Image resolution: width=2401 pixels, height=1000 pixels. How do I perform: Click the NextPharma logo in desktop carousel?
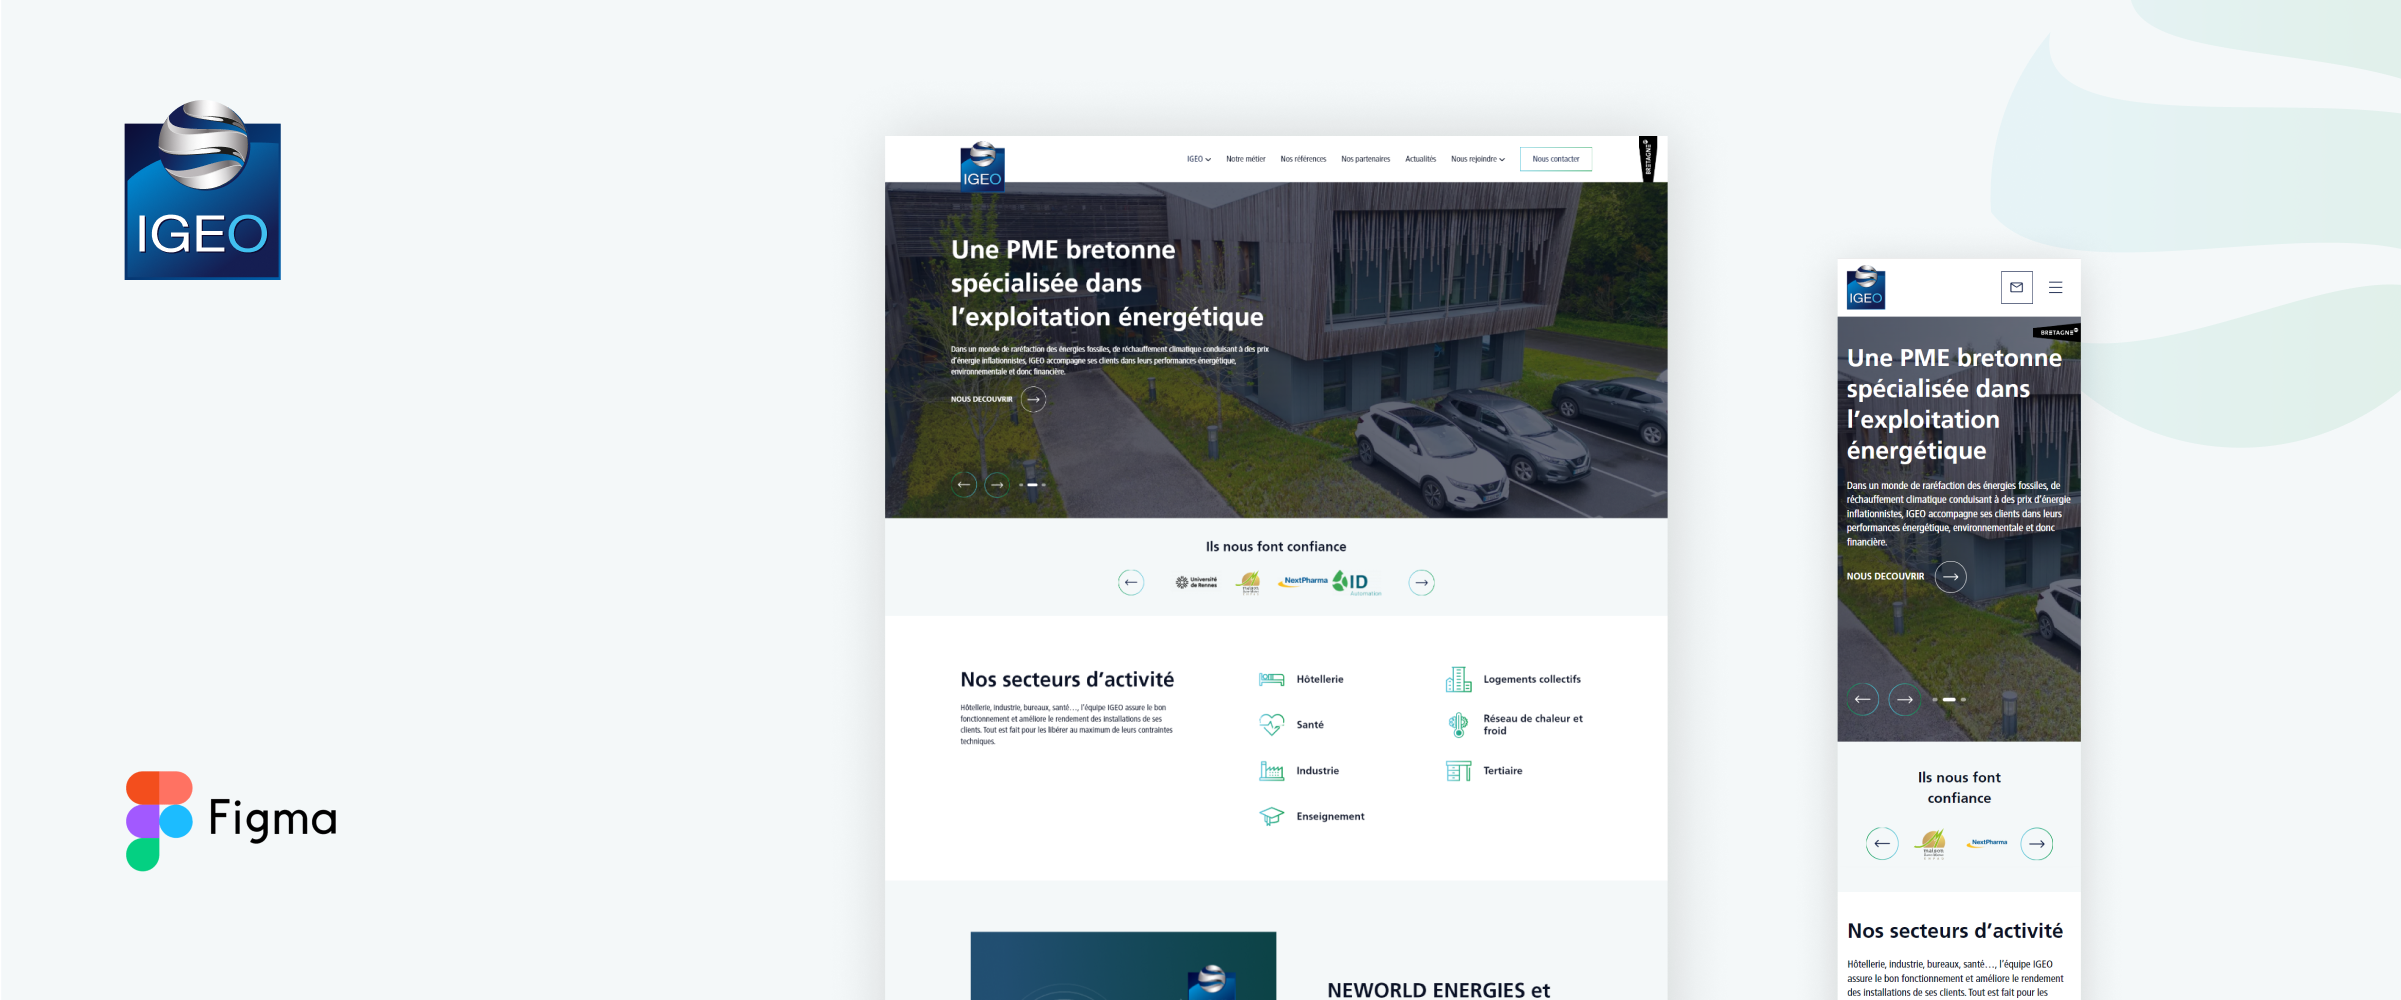coord(1304,581)
